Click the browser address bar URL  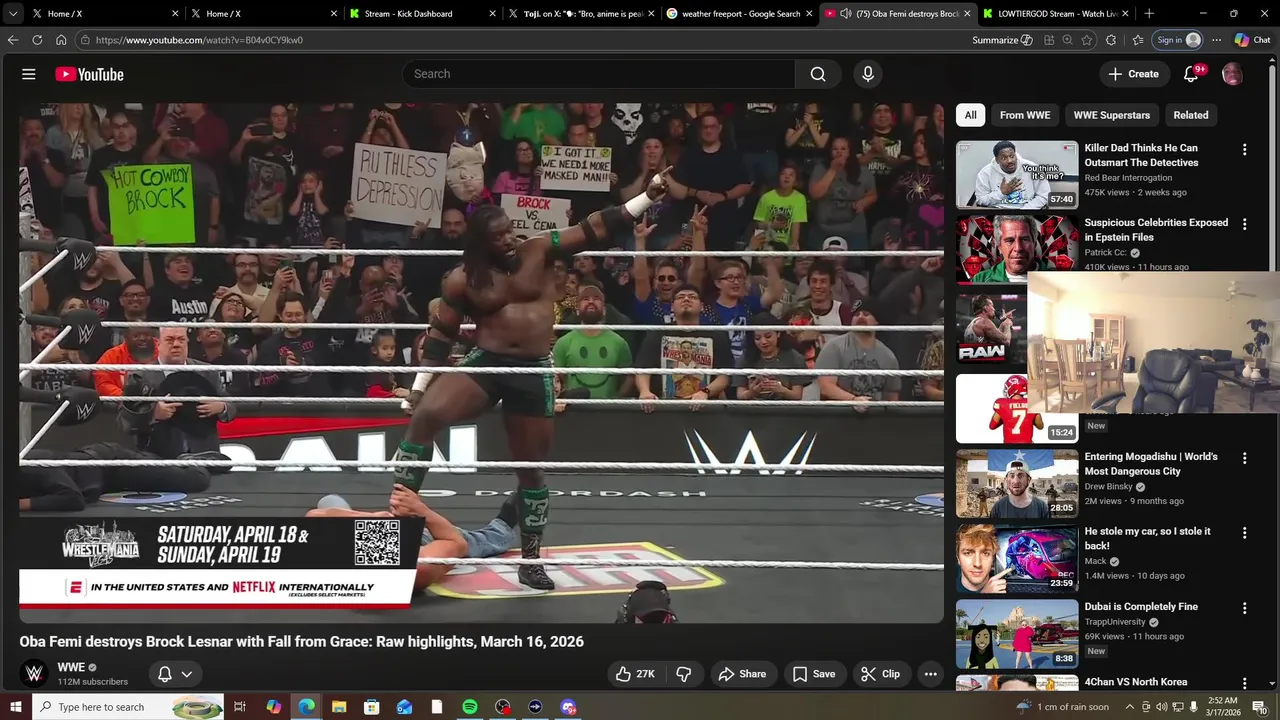[199, 40]
